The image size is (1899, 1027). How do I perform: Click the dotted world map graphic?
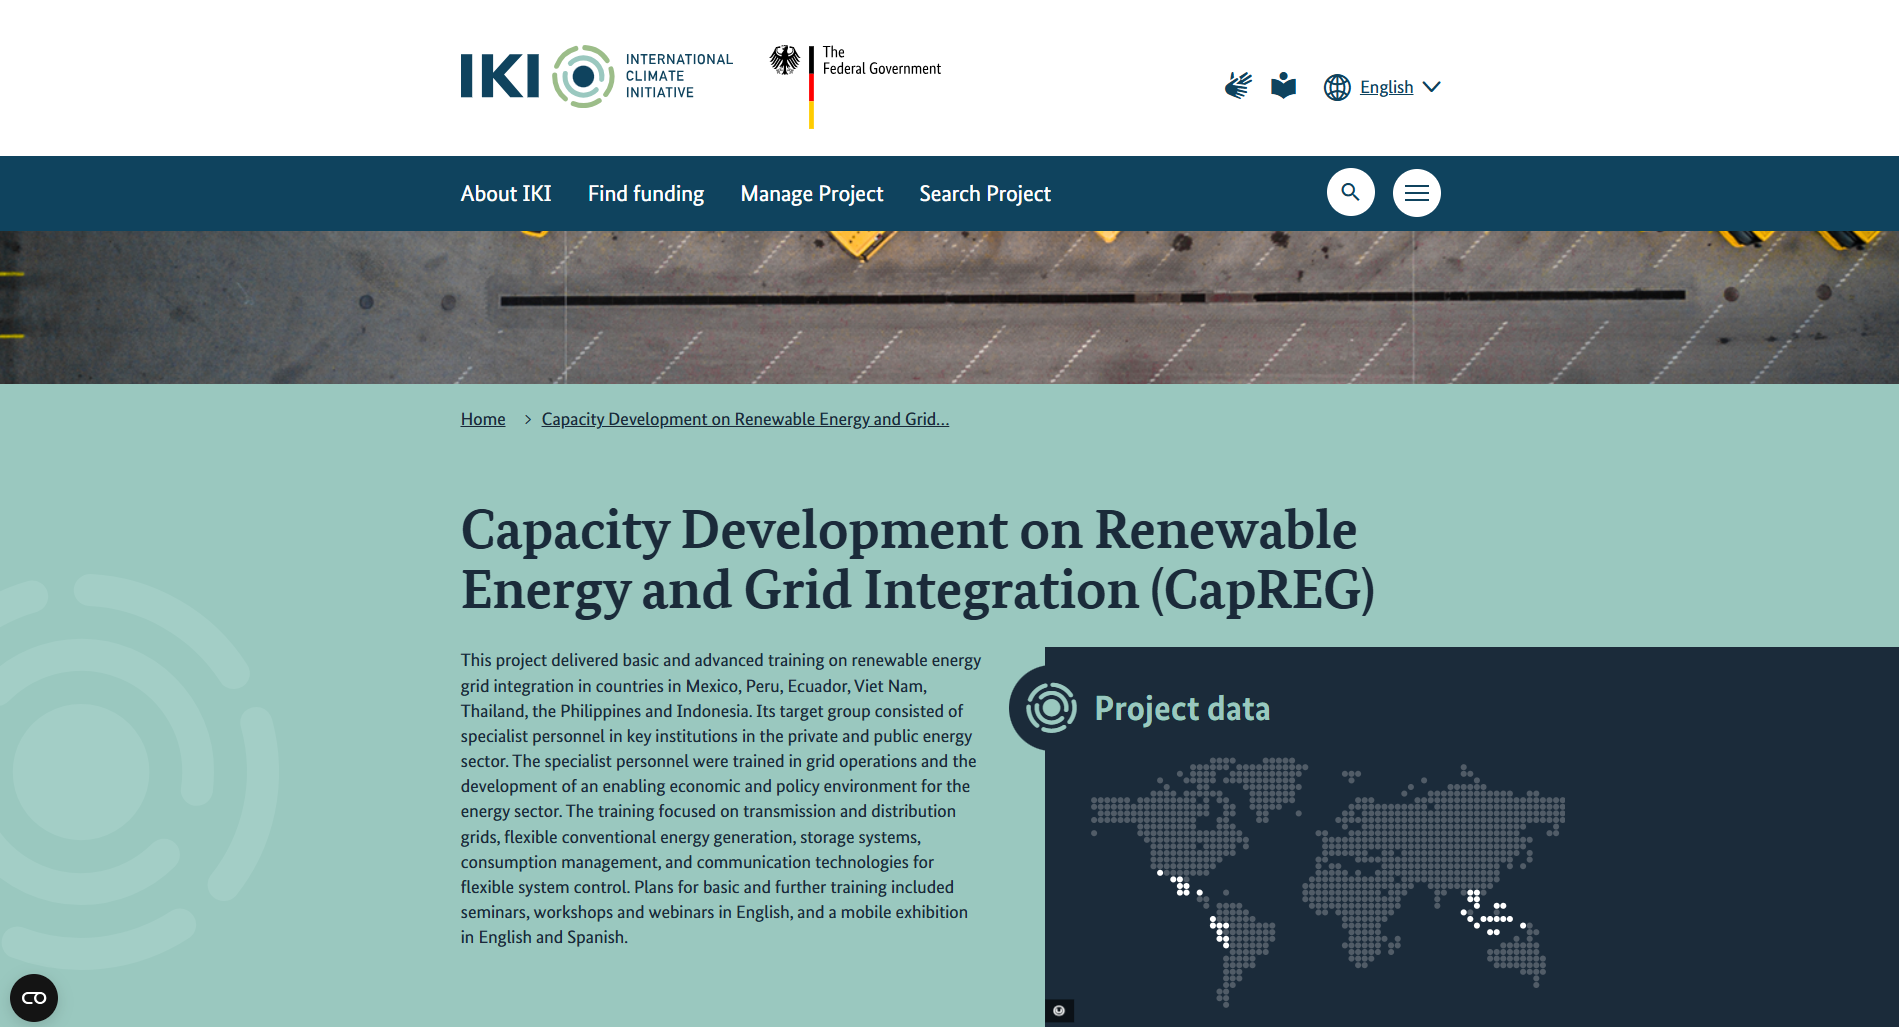tap(1327, 870)
